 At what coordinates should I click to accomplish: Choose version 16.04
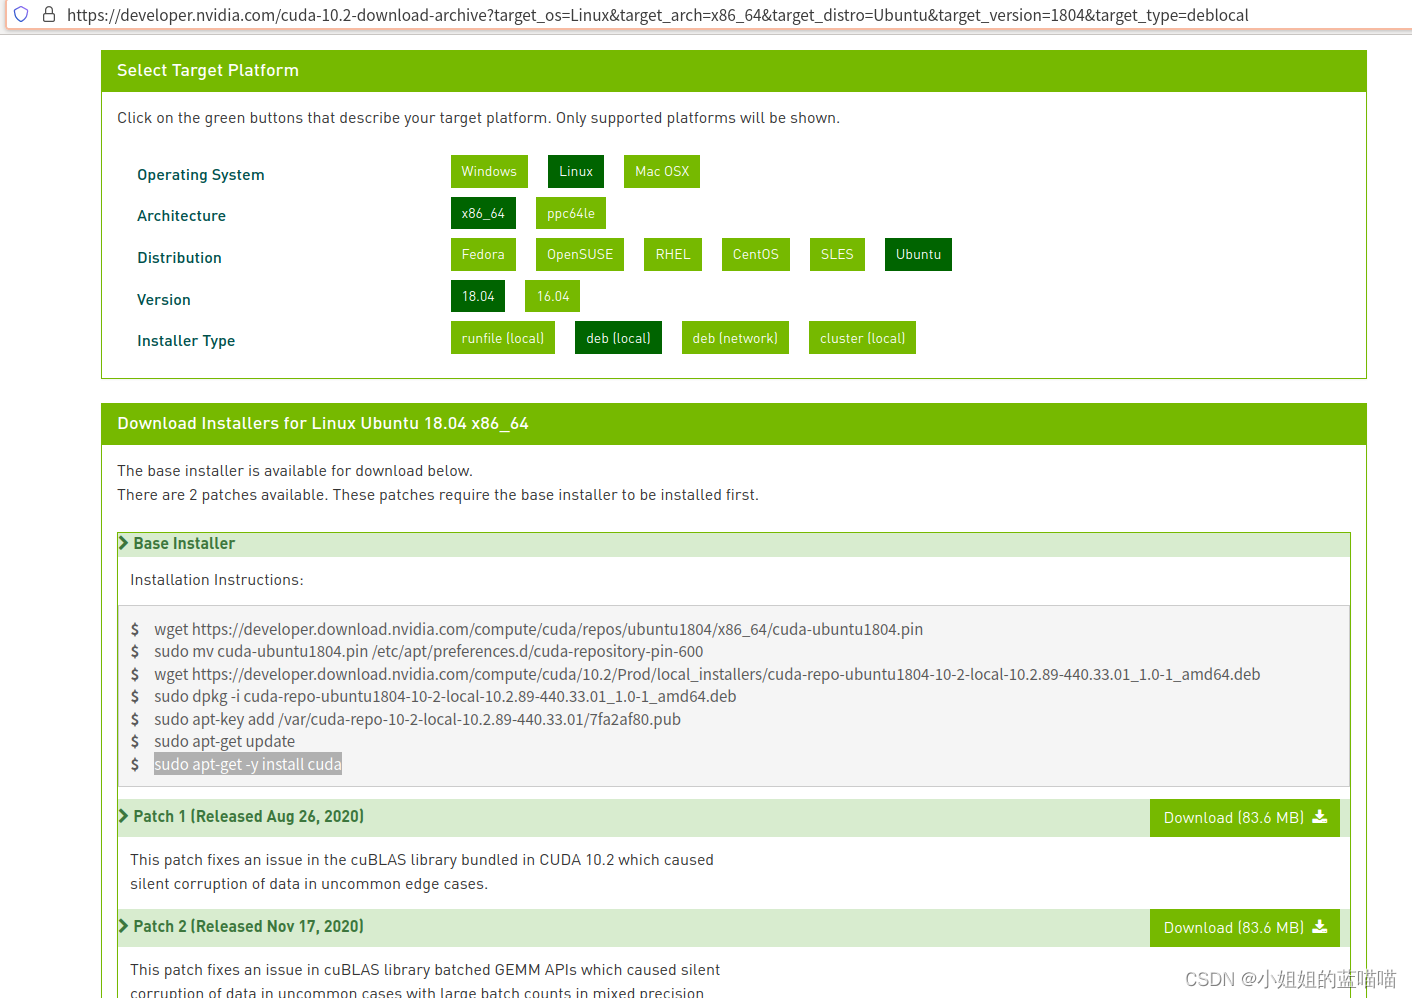(553, 296)
